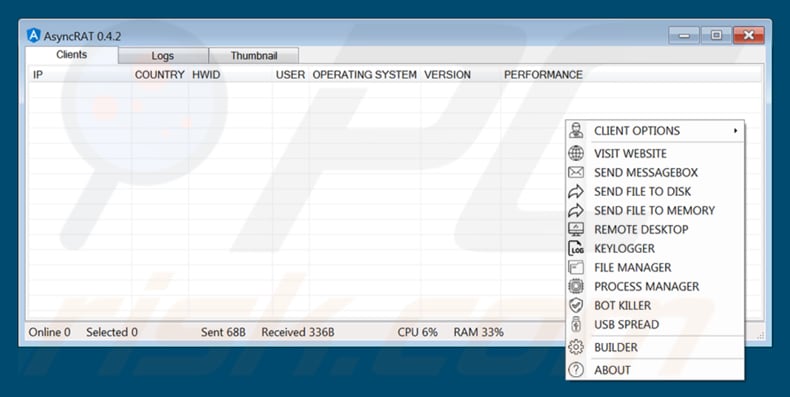Click the shield icon for Bot Killer
Image resolution: width=790 pixels, height=397 pixels.
pos(576,305)
